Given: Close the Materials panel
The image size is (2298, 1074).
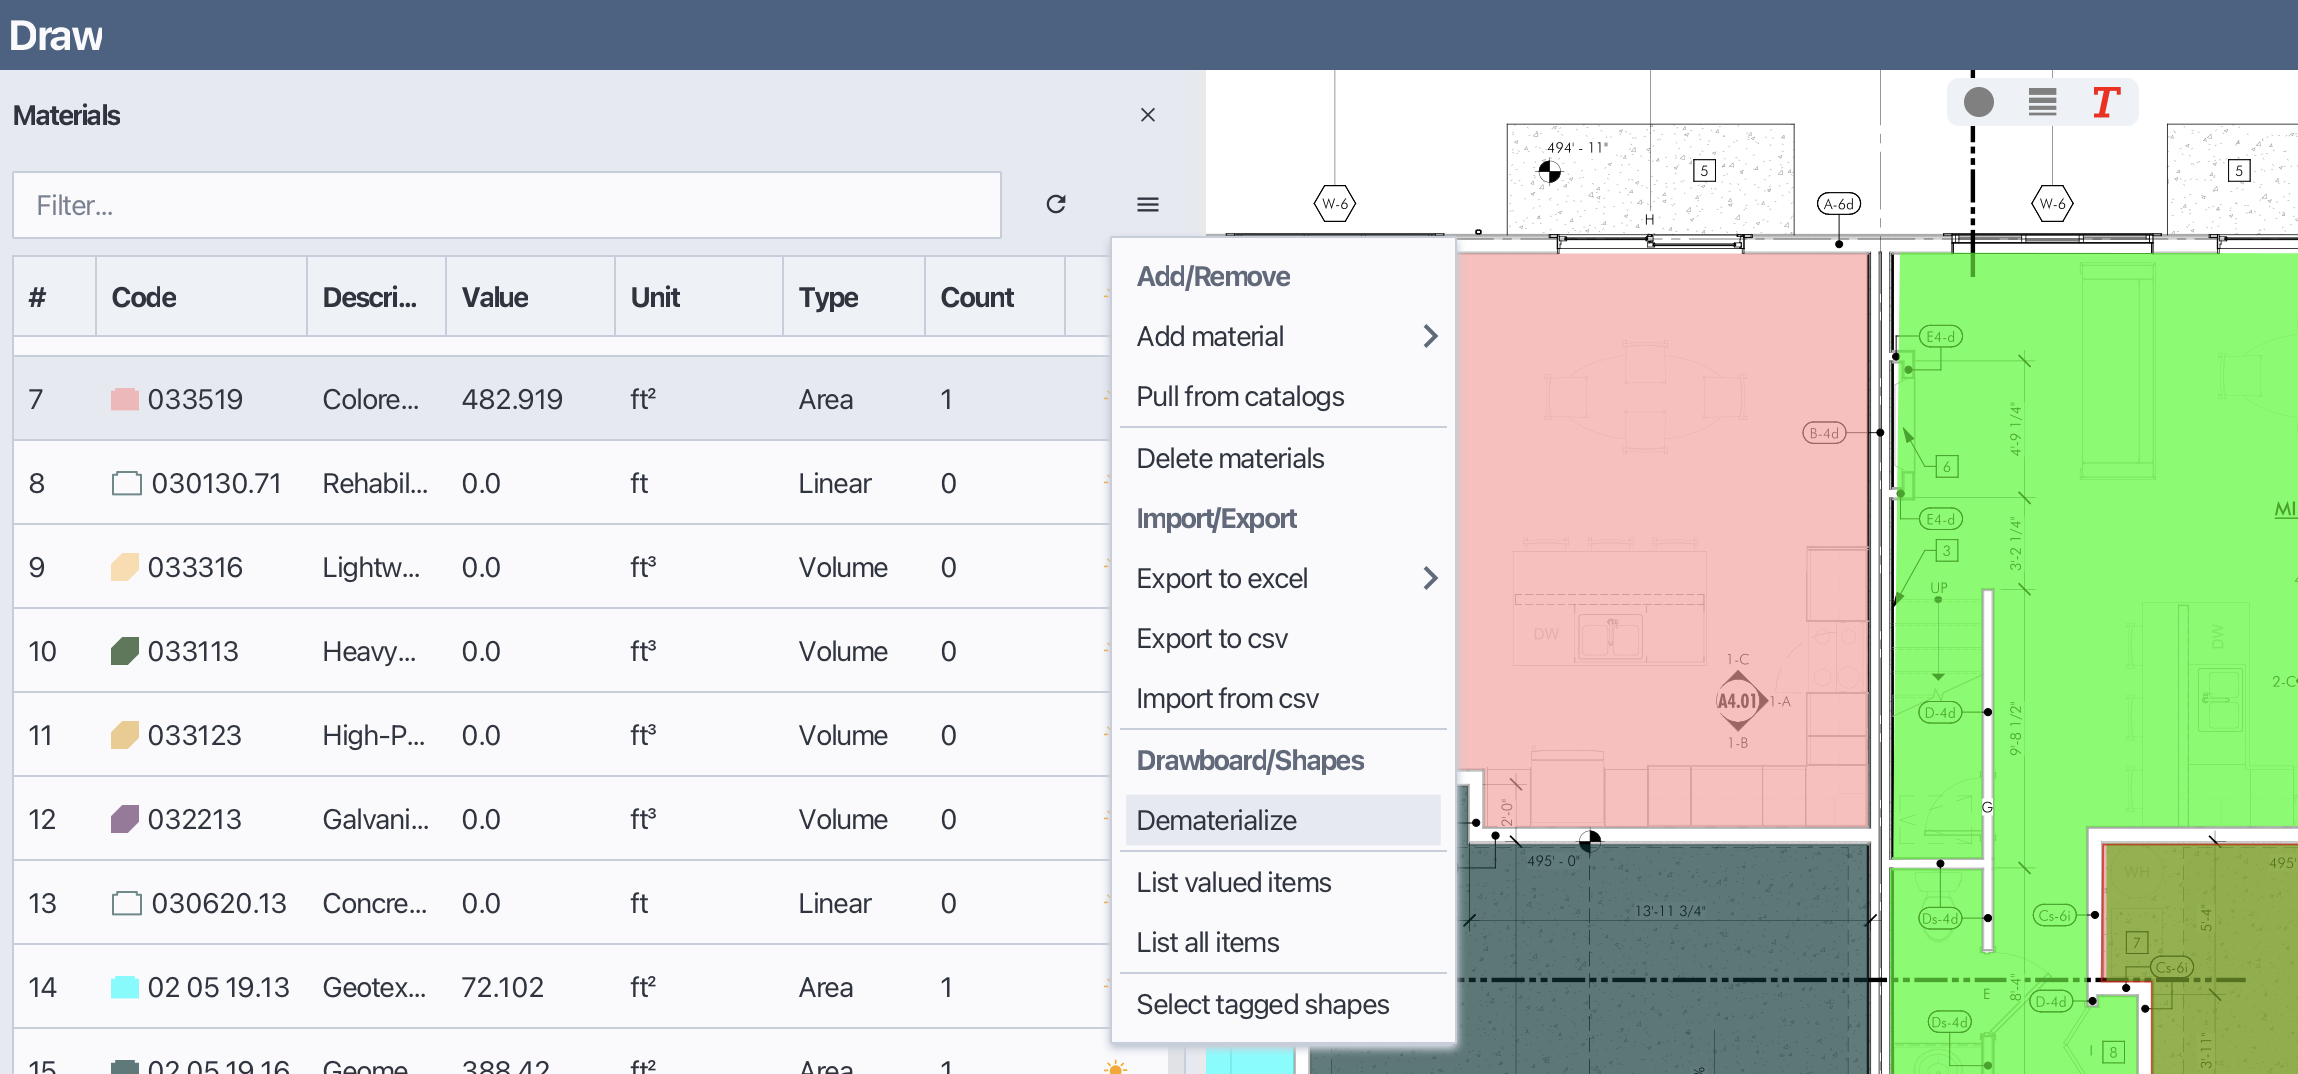Looking at the screenshot, I should click(x=1147, y=115).
